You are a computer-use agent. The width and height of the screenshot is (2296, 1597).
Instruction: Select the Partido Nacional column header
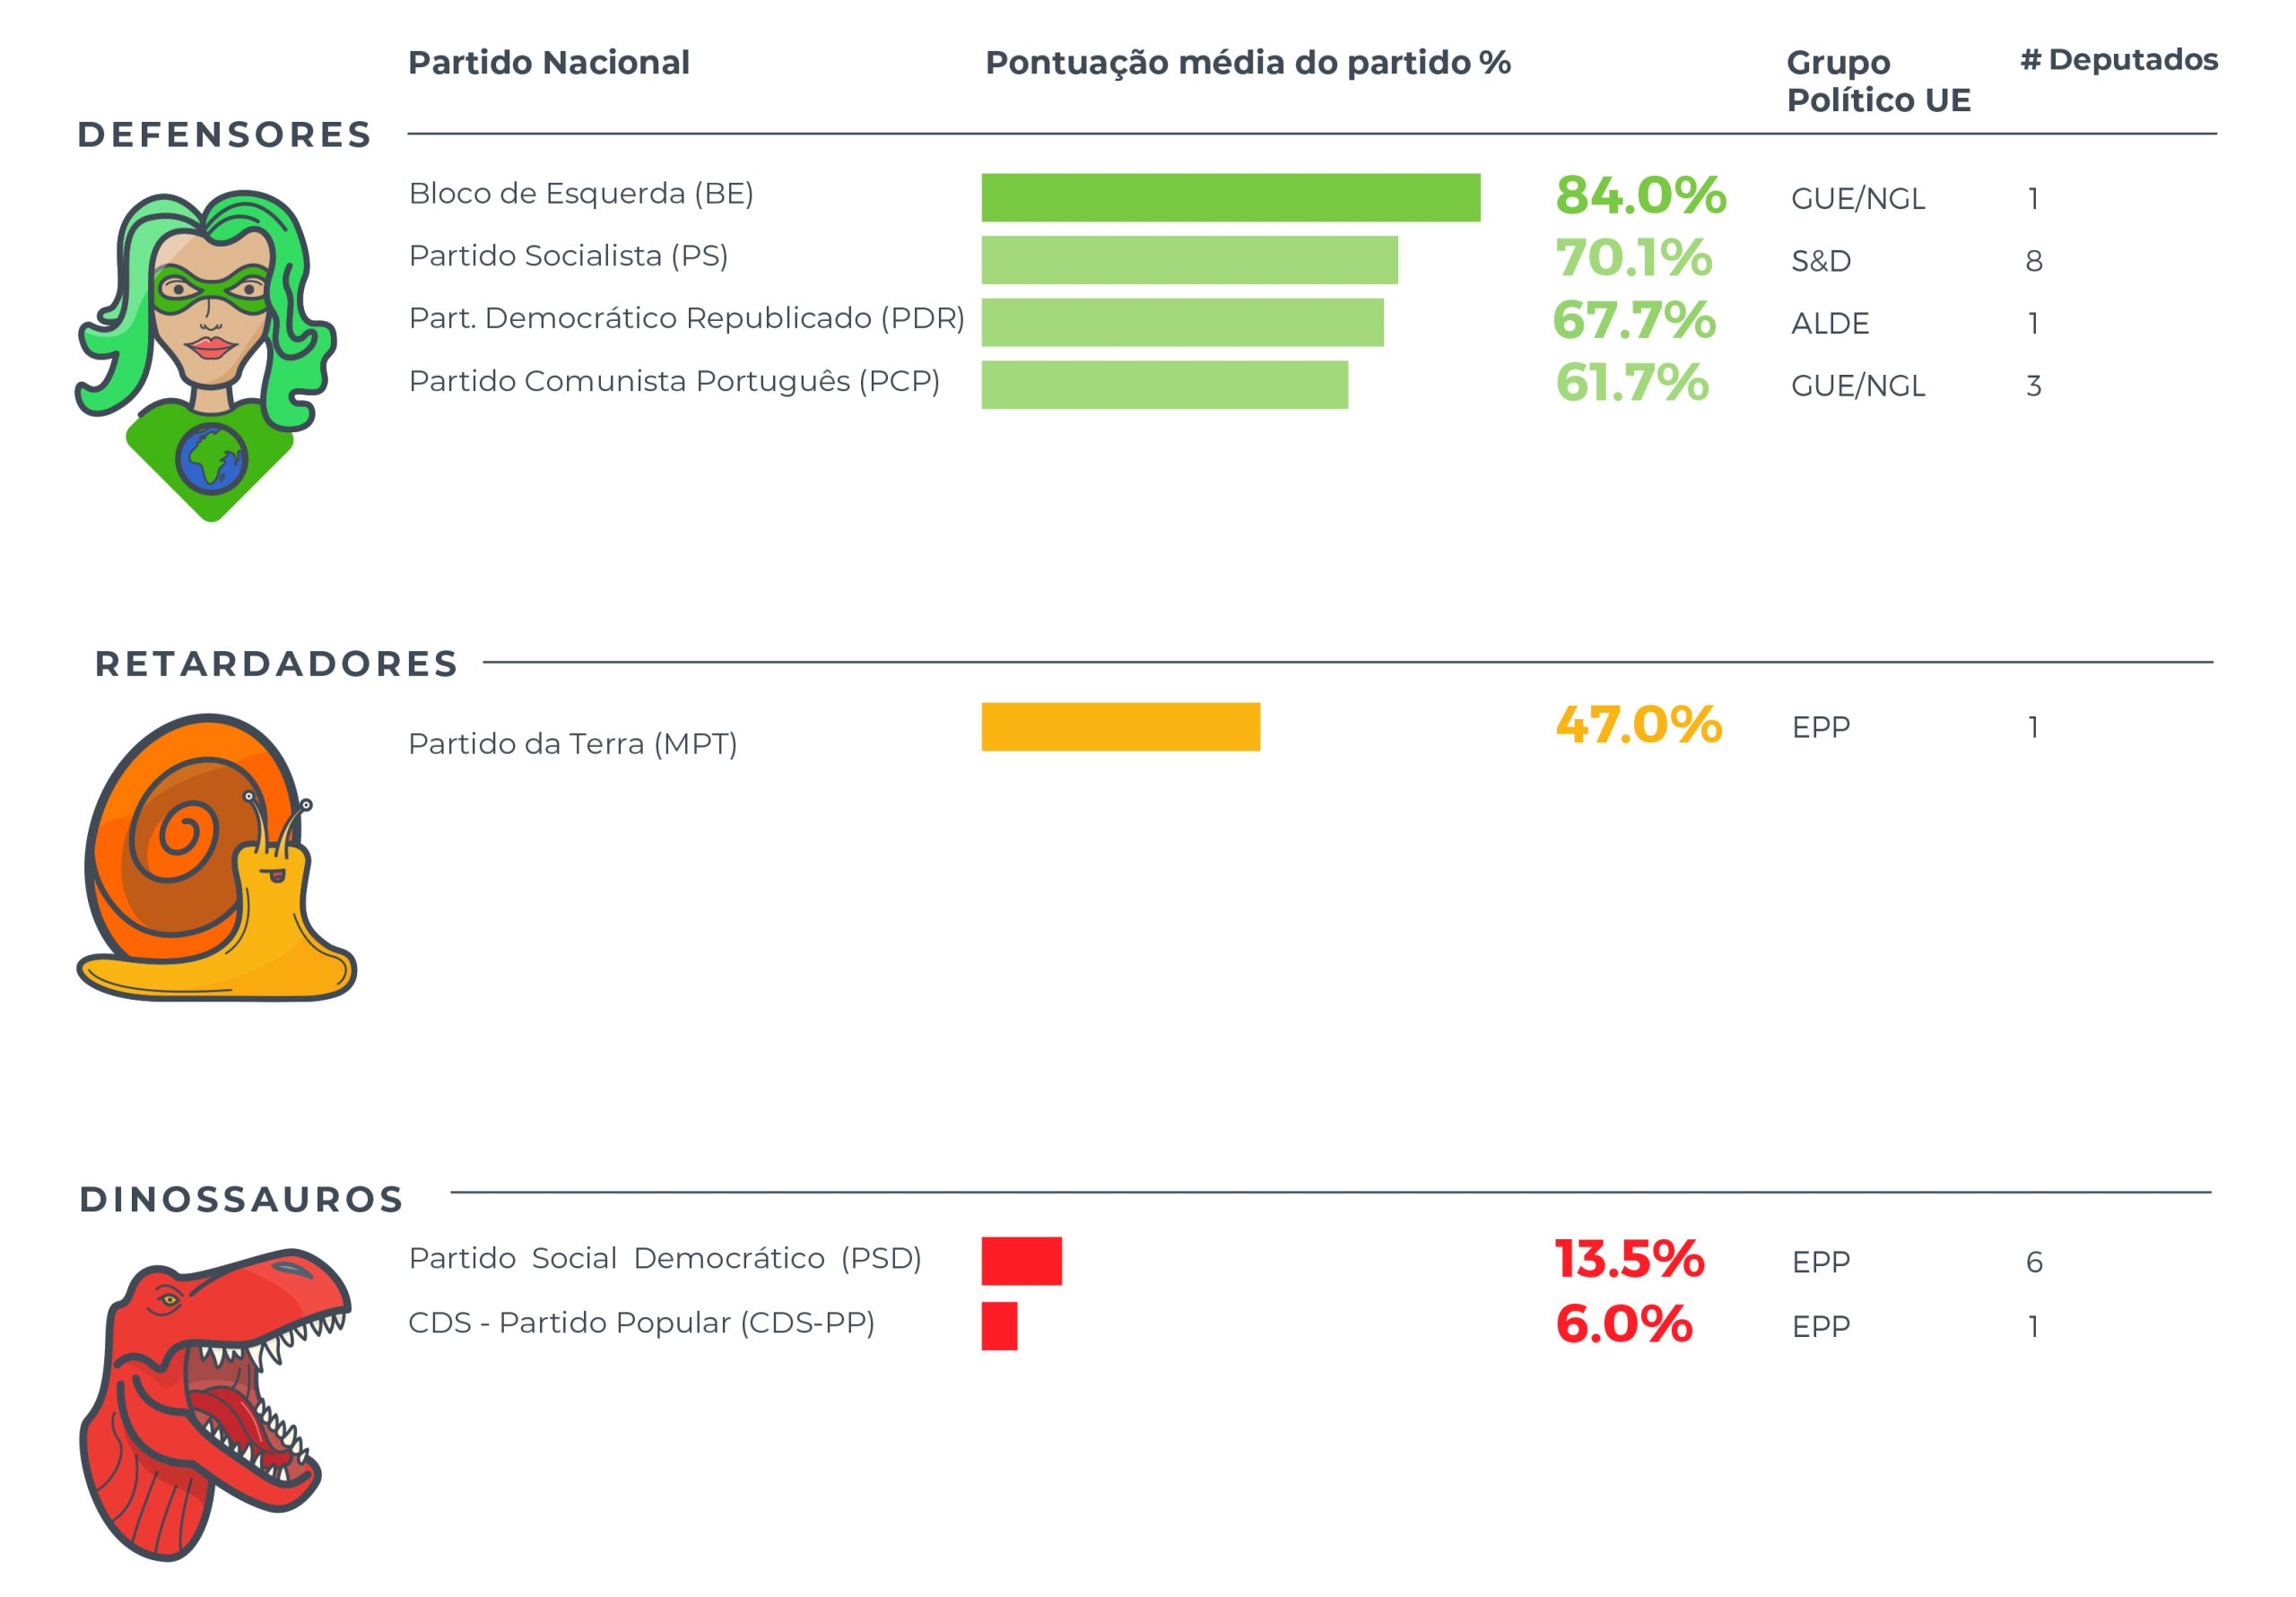point(548,63)
